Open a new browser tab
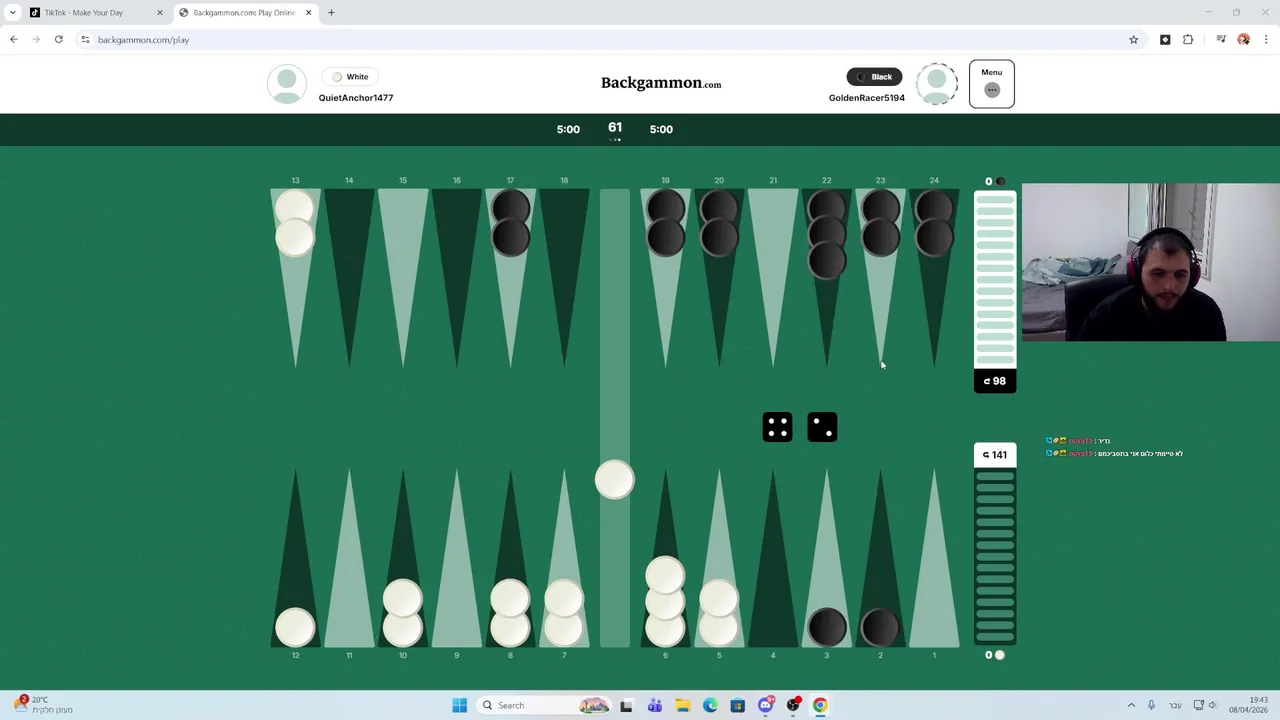The width and height of the screenshot is (1280, 720). pos(331,13)
